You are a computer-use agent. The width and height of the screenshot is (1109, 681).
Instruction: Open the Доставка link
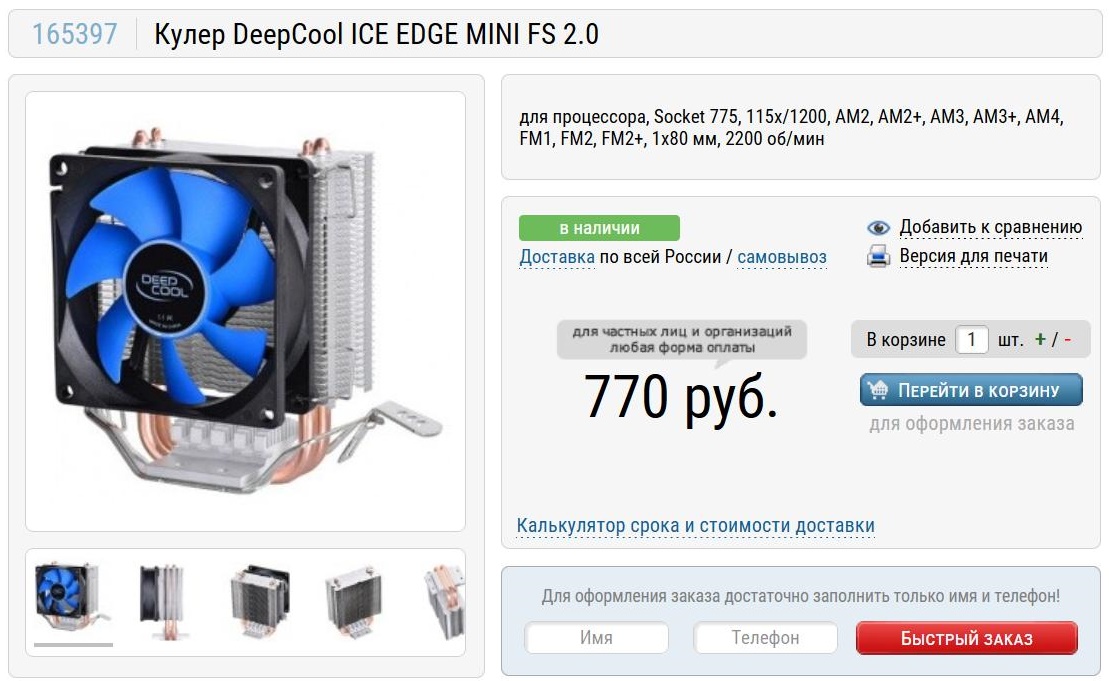[557, 257]
